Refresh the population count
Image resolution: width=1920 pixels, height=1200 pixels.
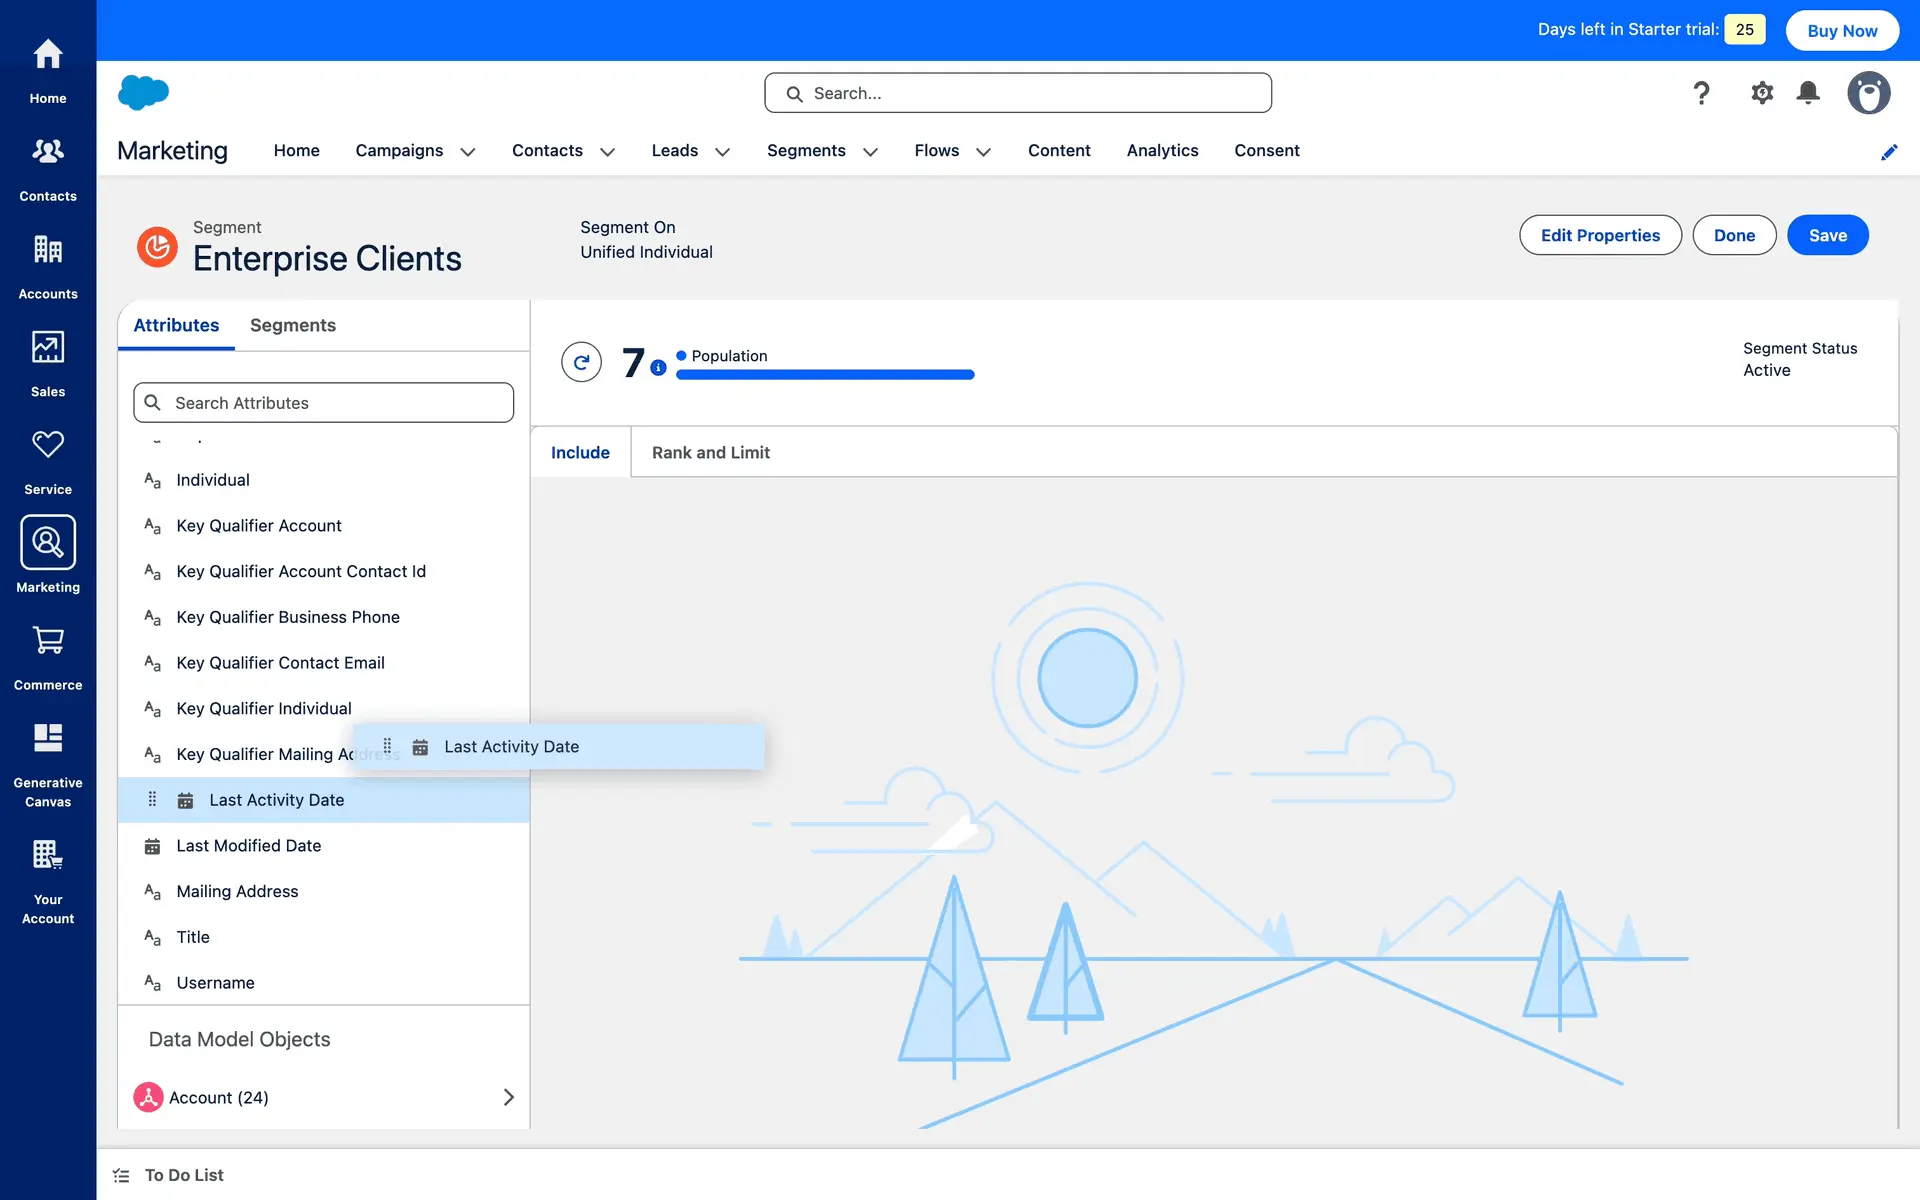[581, 362]
